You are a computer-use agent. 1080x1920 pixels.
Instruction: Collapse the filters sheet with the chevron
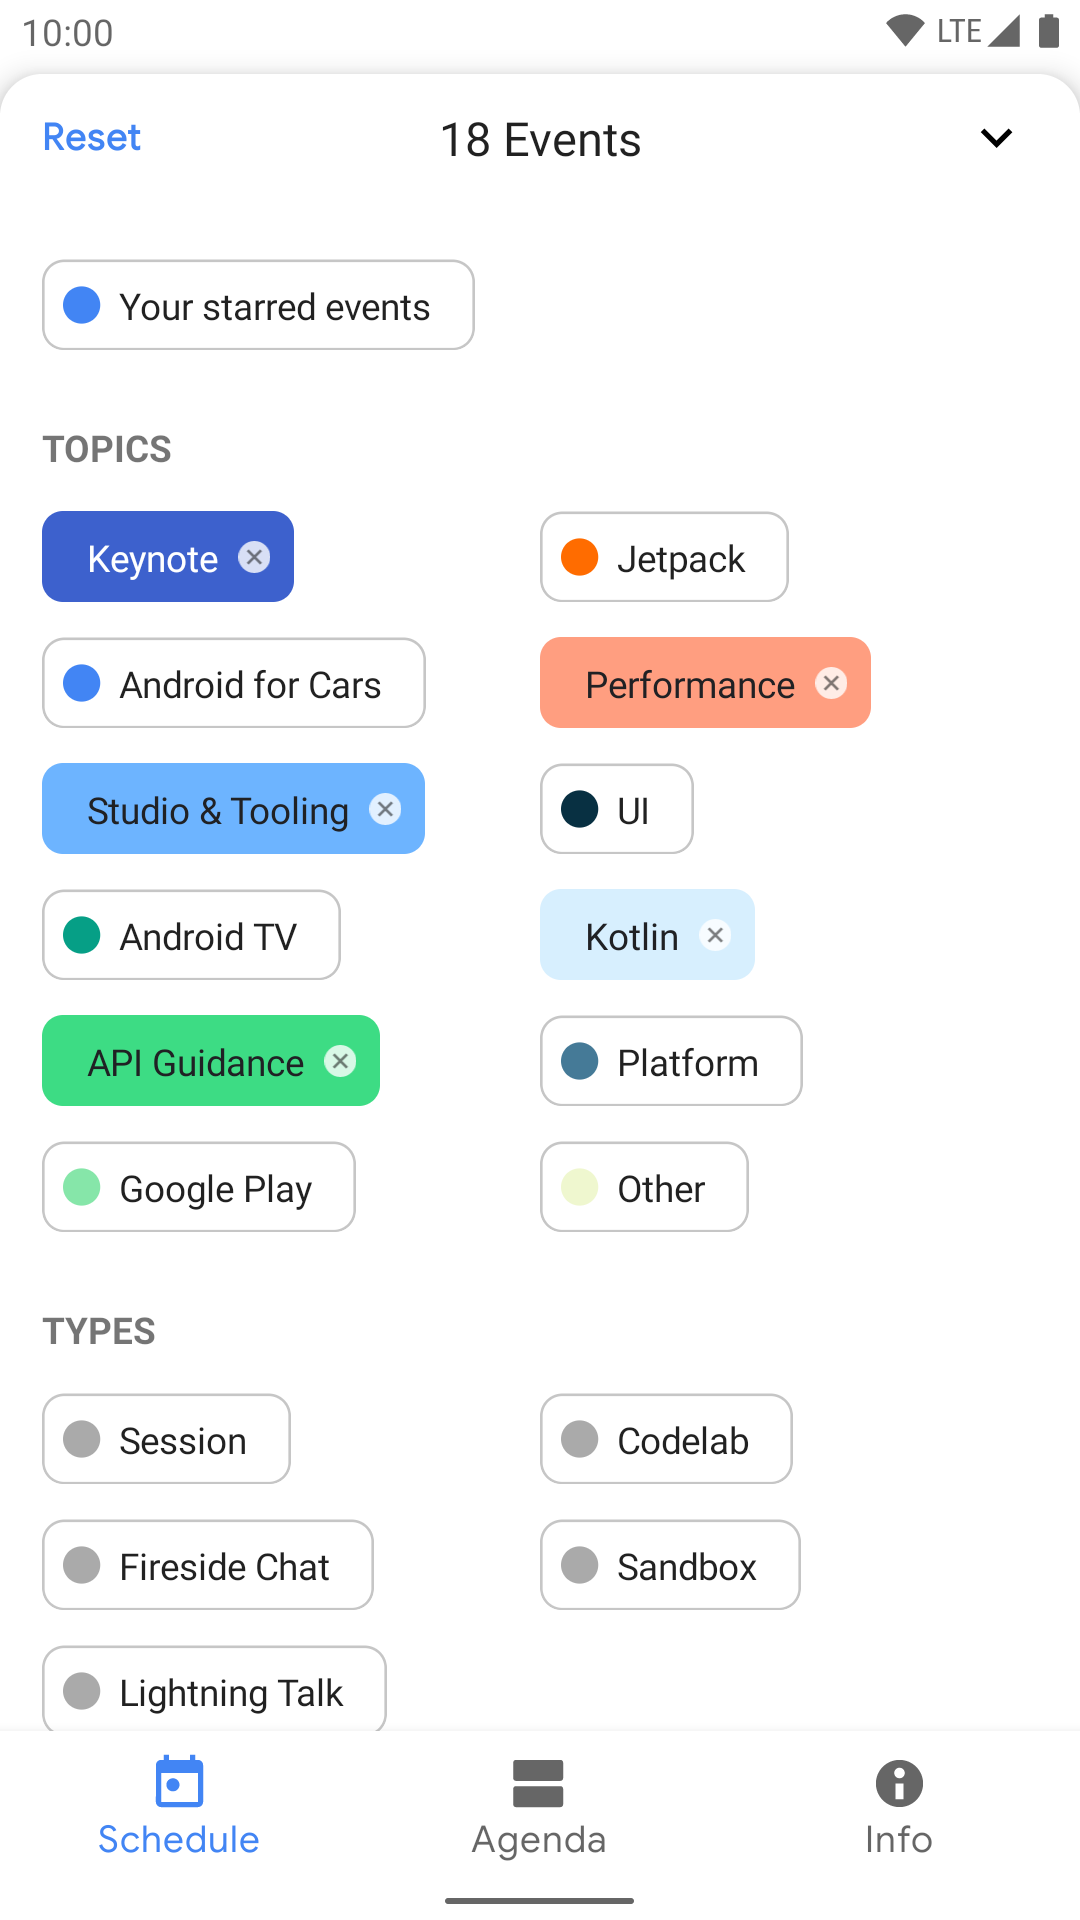click(996, 138)
